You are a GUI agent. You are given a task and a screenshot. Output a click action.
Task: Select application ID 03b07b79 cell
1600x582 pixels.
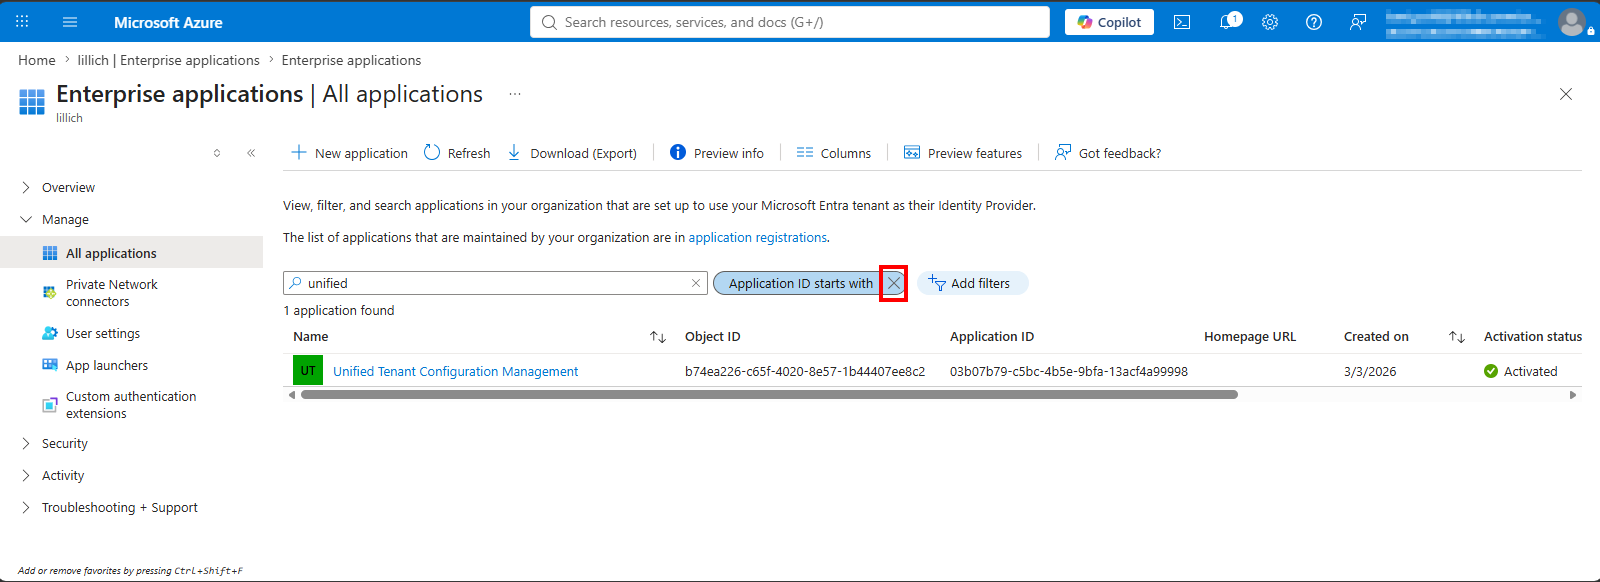pos(1069,371)
